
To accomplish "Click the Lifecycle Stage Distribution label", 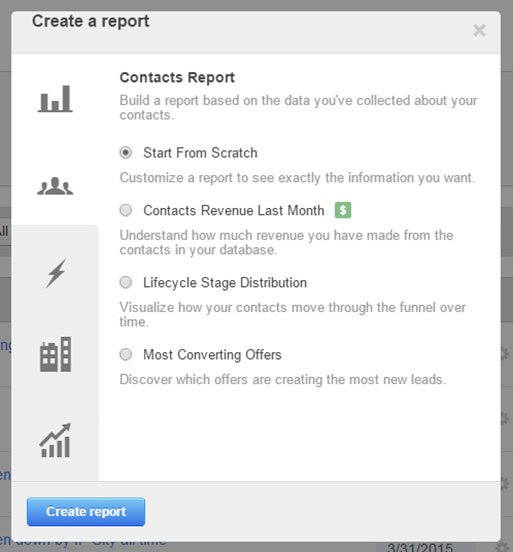I will coord(225,283).
